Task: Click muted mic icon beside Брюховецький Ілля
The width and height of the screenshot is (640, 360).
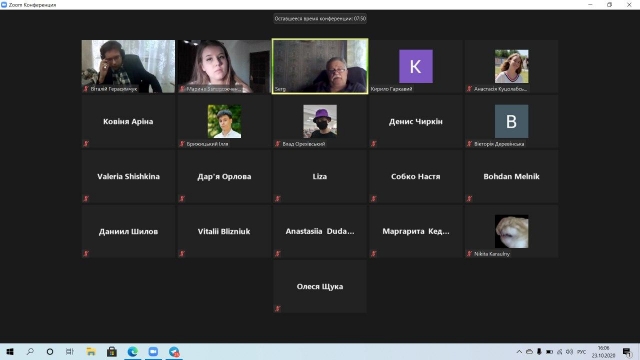Action: (x=182, y=144)
